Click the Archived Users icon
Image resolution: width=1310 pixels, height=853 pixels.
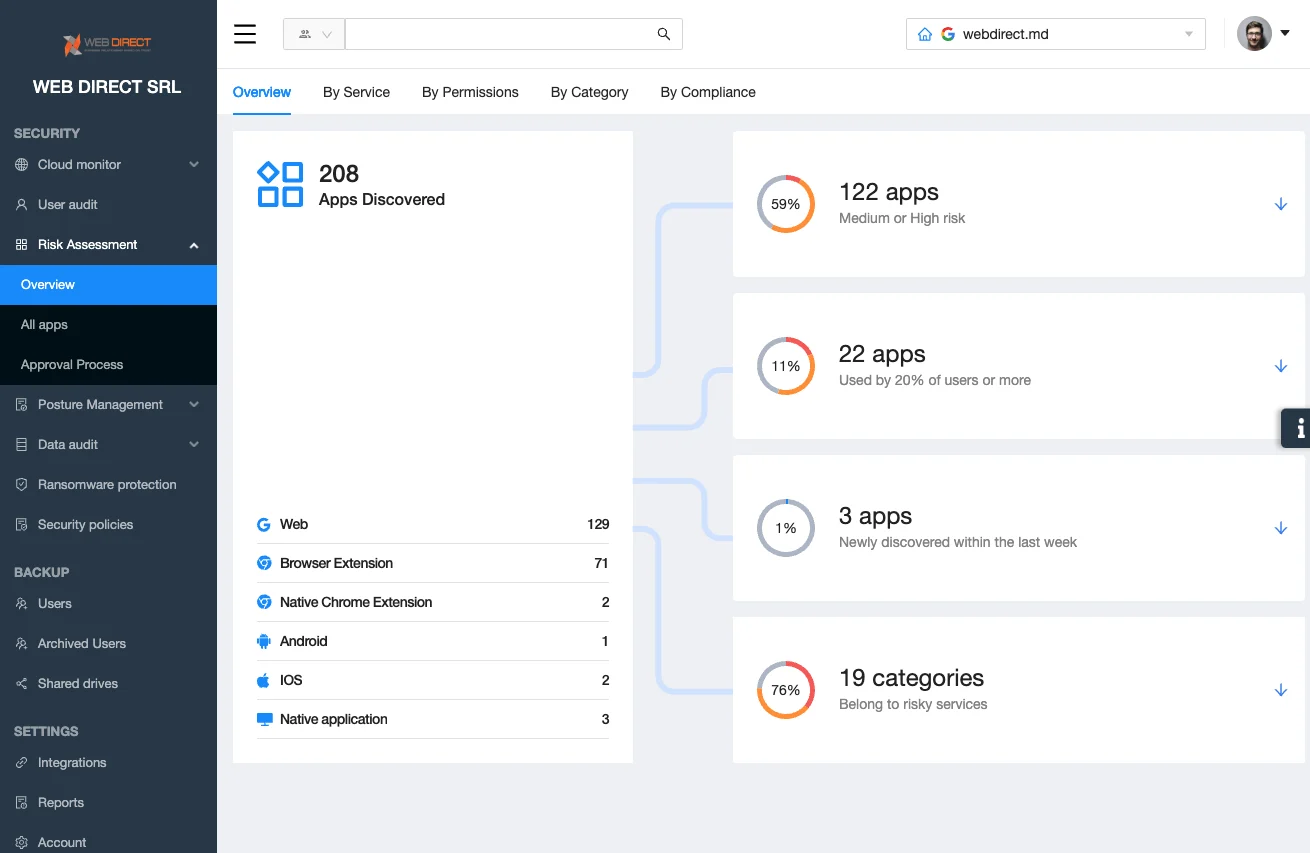tap(22, 644)
